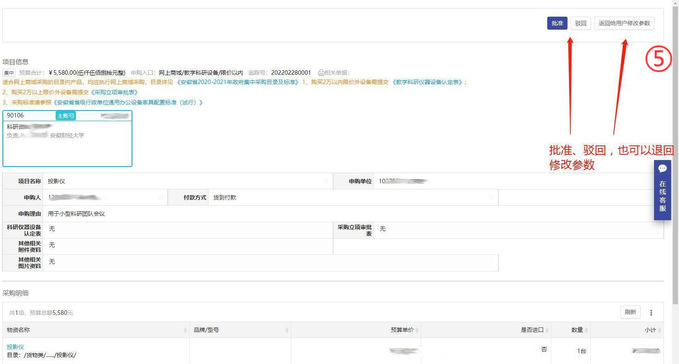
Task: Click 共1项 预算总额5,580元 summary text
Action: pos(41,312)
